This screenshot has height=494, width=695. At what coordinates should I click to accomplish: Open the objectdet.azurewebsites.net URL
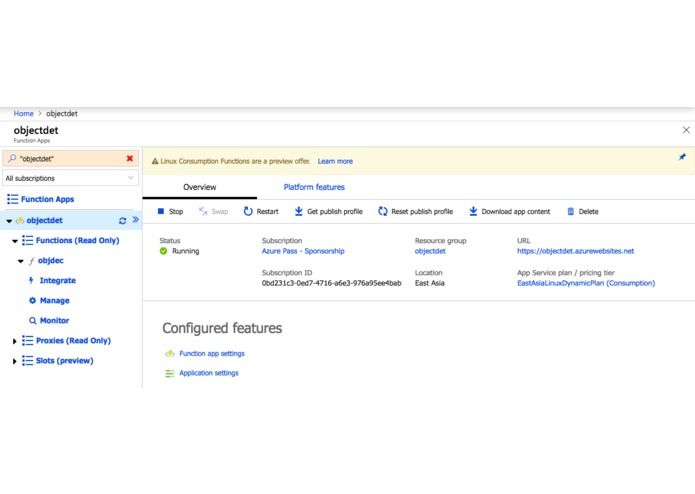pyautogui.click(x=575, y=251)
